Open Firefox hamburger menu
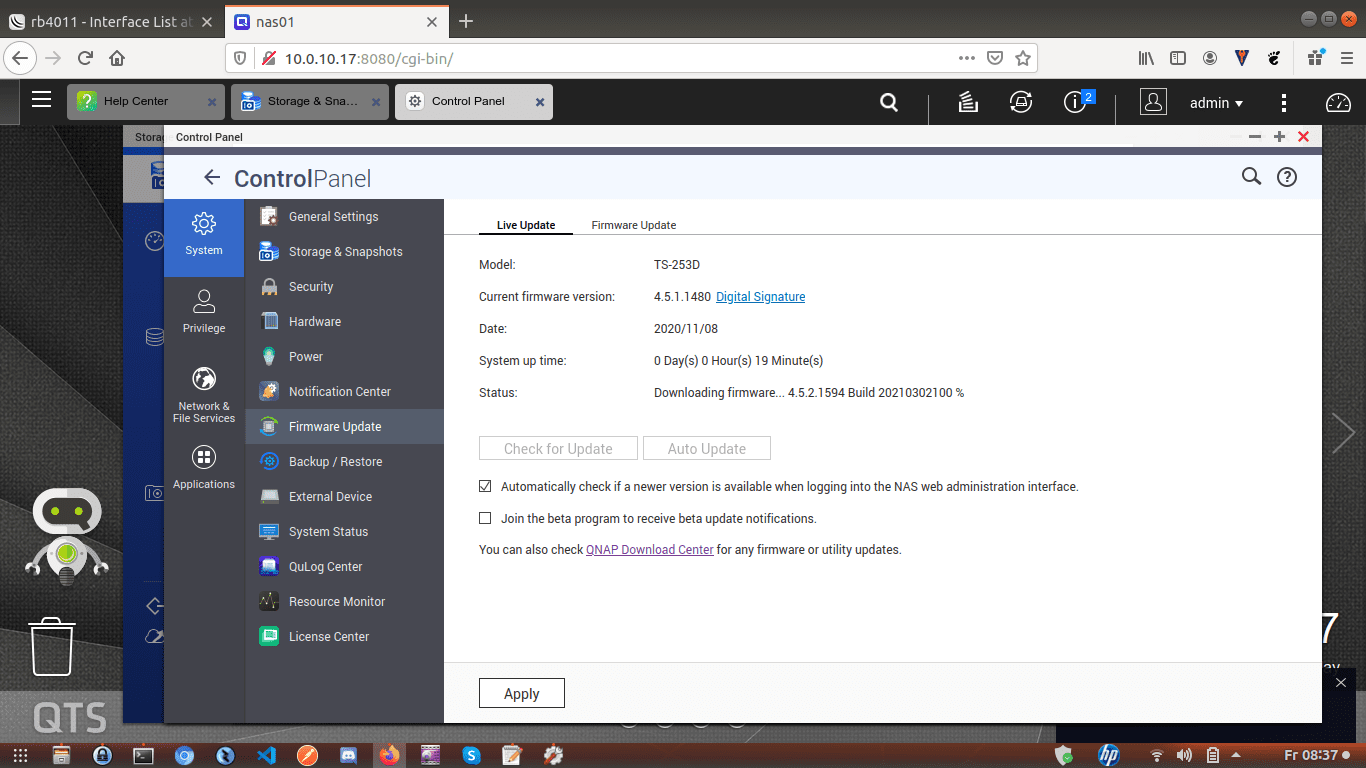Image resolution: width=1366 pixels, height=768 pixels. 1345,58
